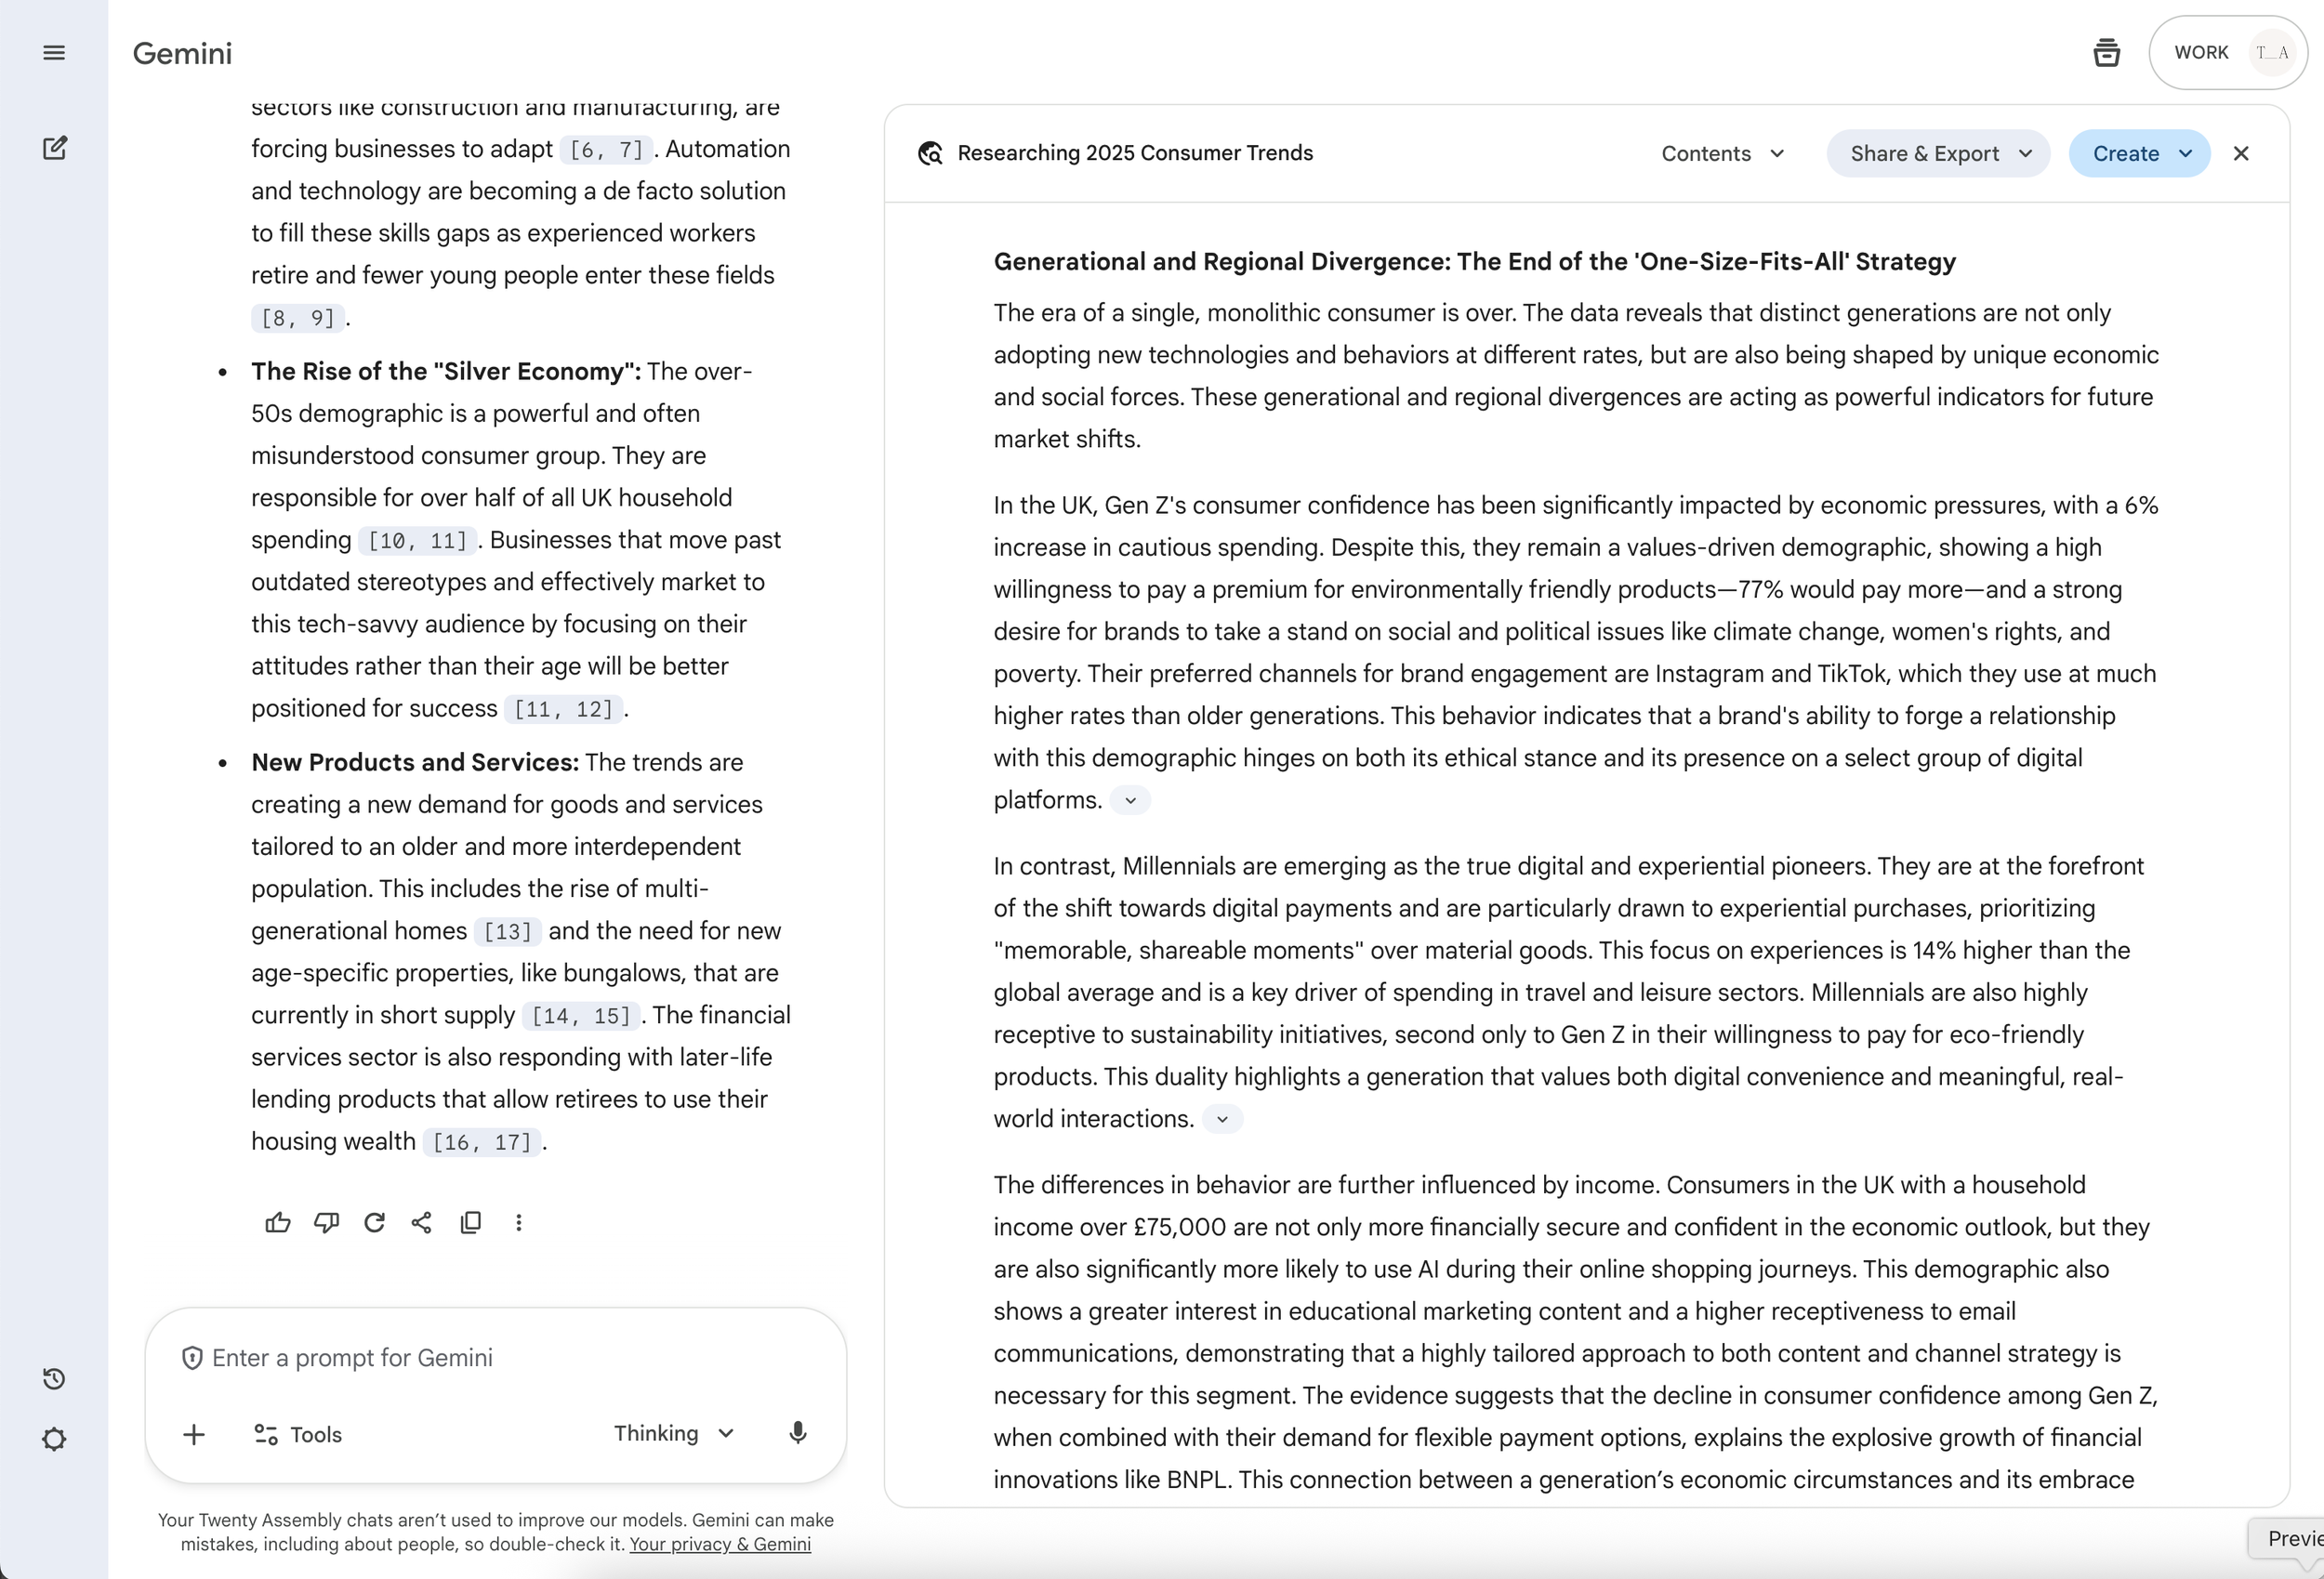Open the activity history icon in sidebar

(54, 1379)
